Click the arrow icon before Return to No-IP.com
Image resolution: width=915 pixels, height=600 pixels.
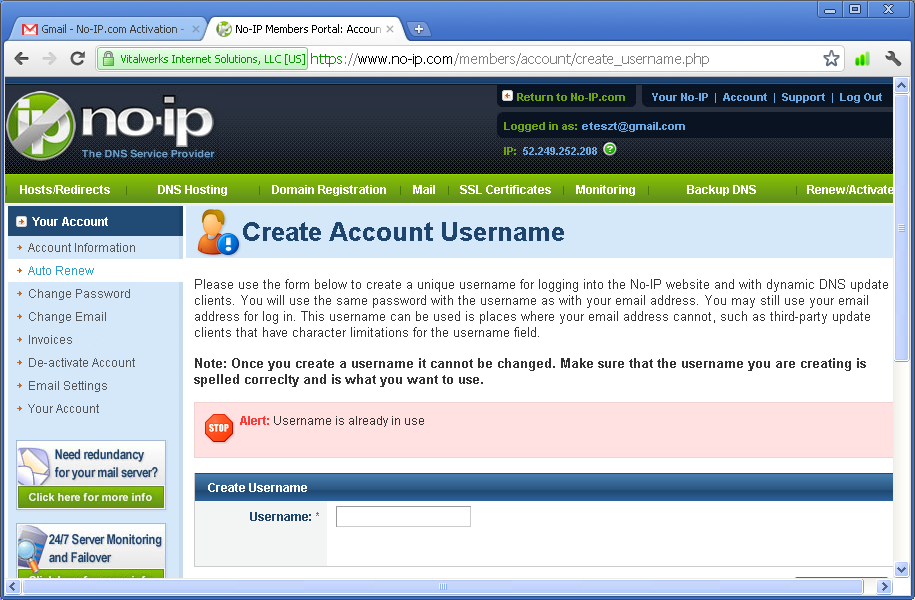point(507,96)
